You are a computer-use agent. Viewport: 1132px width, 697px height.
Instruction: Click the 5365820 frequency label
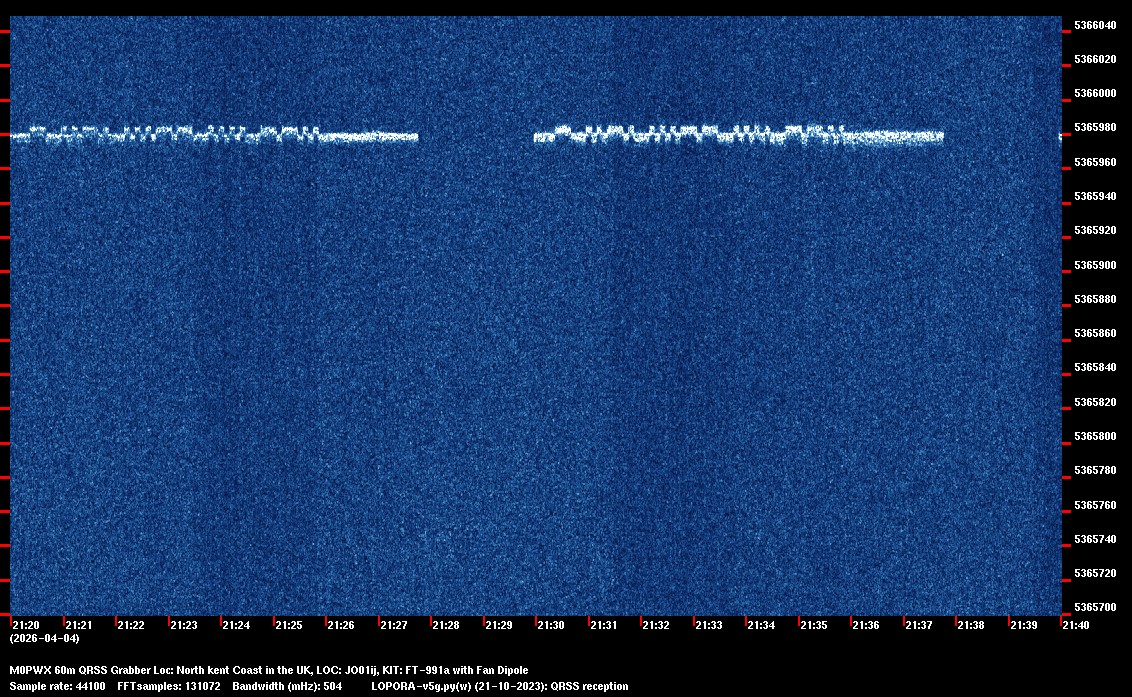point(1094,402)
